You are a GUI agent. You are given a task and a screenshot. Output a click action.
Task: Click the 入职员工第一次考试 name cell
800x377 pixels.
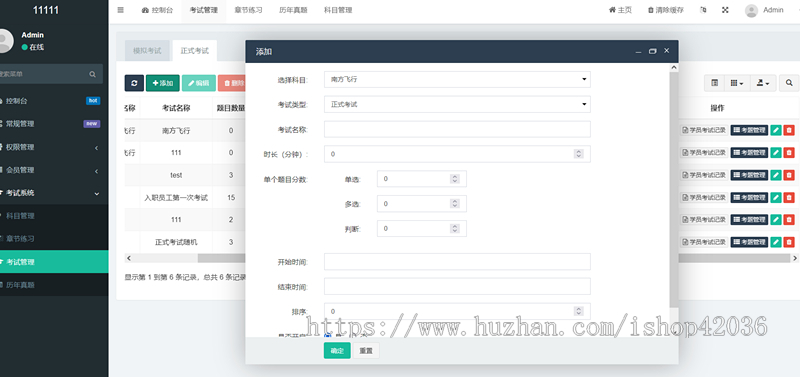[176, 197]
